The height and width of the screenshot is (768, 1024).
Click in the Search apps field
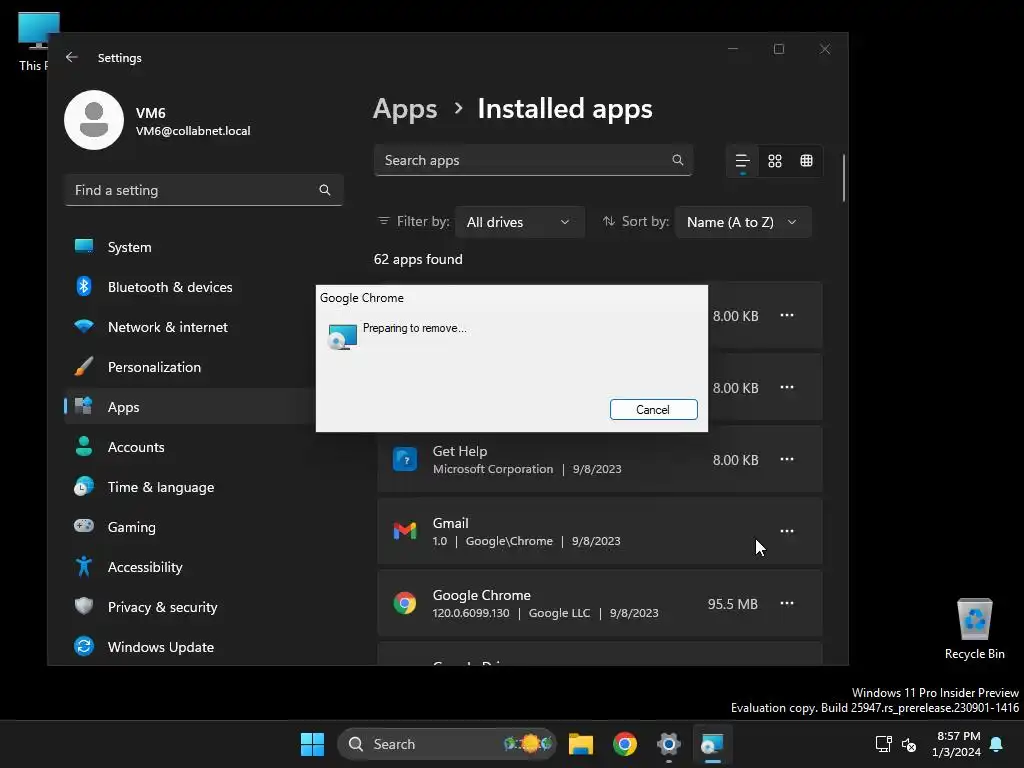tap(533, 160)
